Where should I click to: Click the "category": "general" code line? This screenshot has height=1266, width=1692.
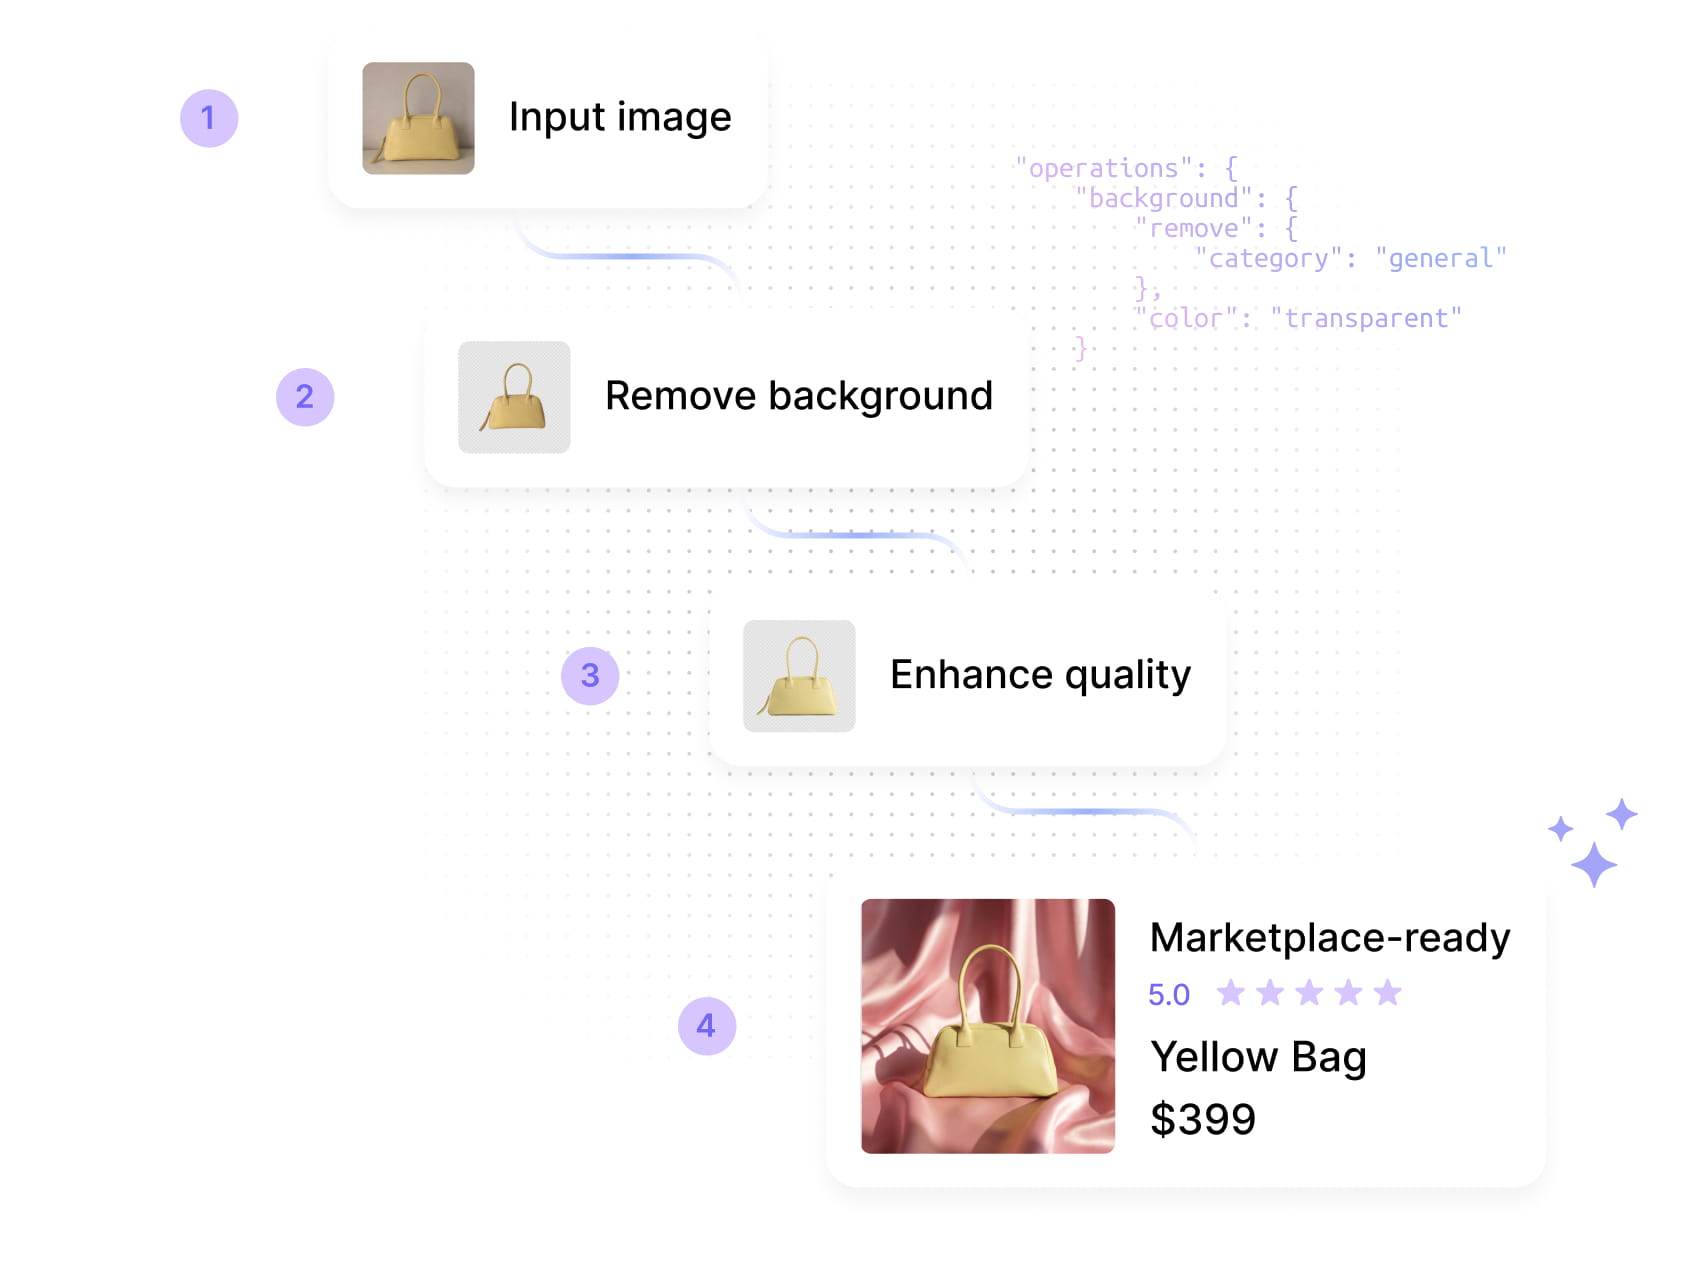pyautogui.click(x=1351, y=258)
